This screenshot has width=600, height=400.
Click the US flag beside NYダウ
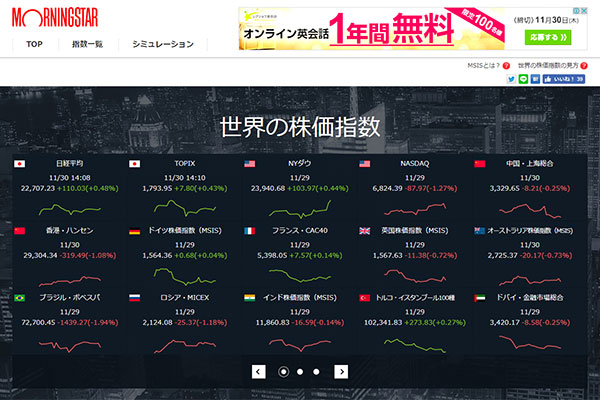pos(249,164)
